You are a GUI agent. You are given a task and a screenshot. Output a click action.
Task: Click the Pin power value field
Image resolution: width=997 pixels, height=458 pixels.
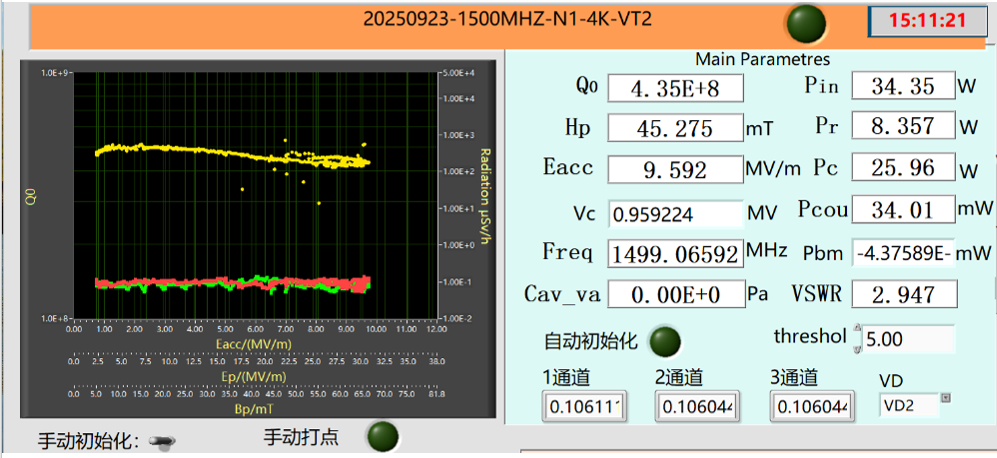901,86
